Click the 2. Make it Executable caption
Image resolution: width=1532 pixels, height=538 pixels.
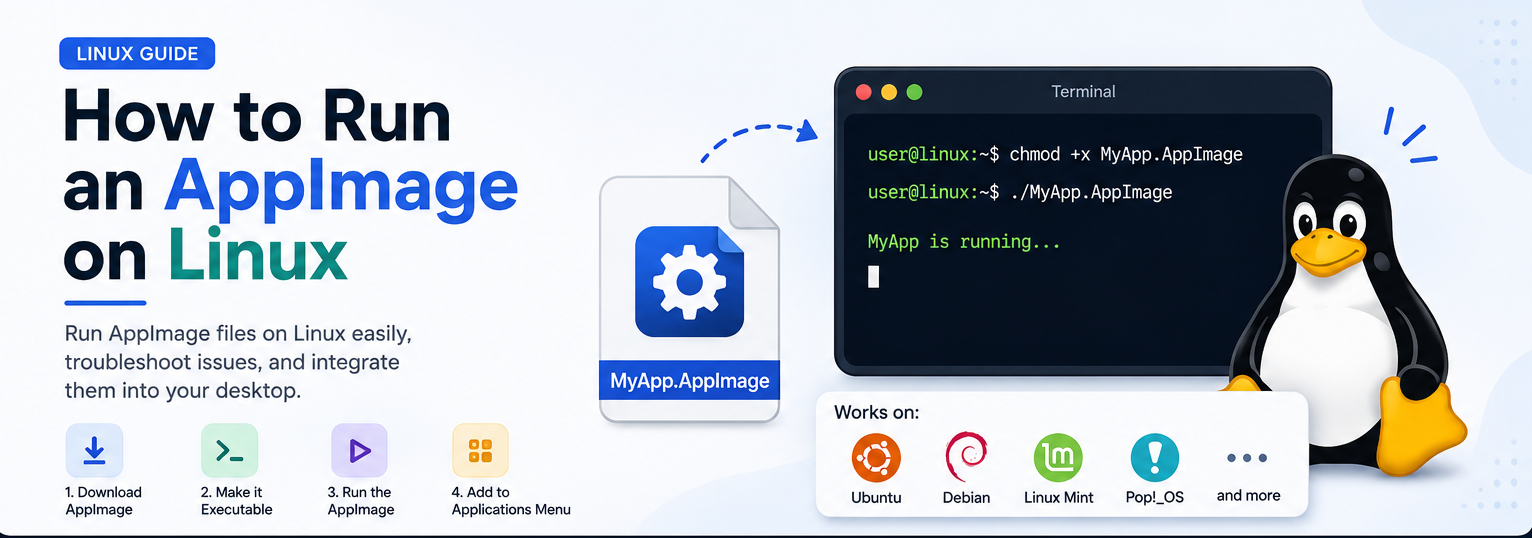coord(237,501)
